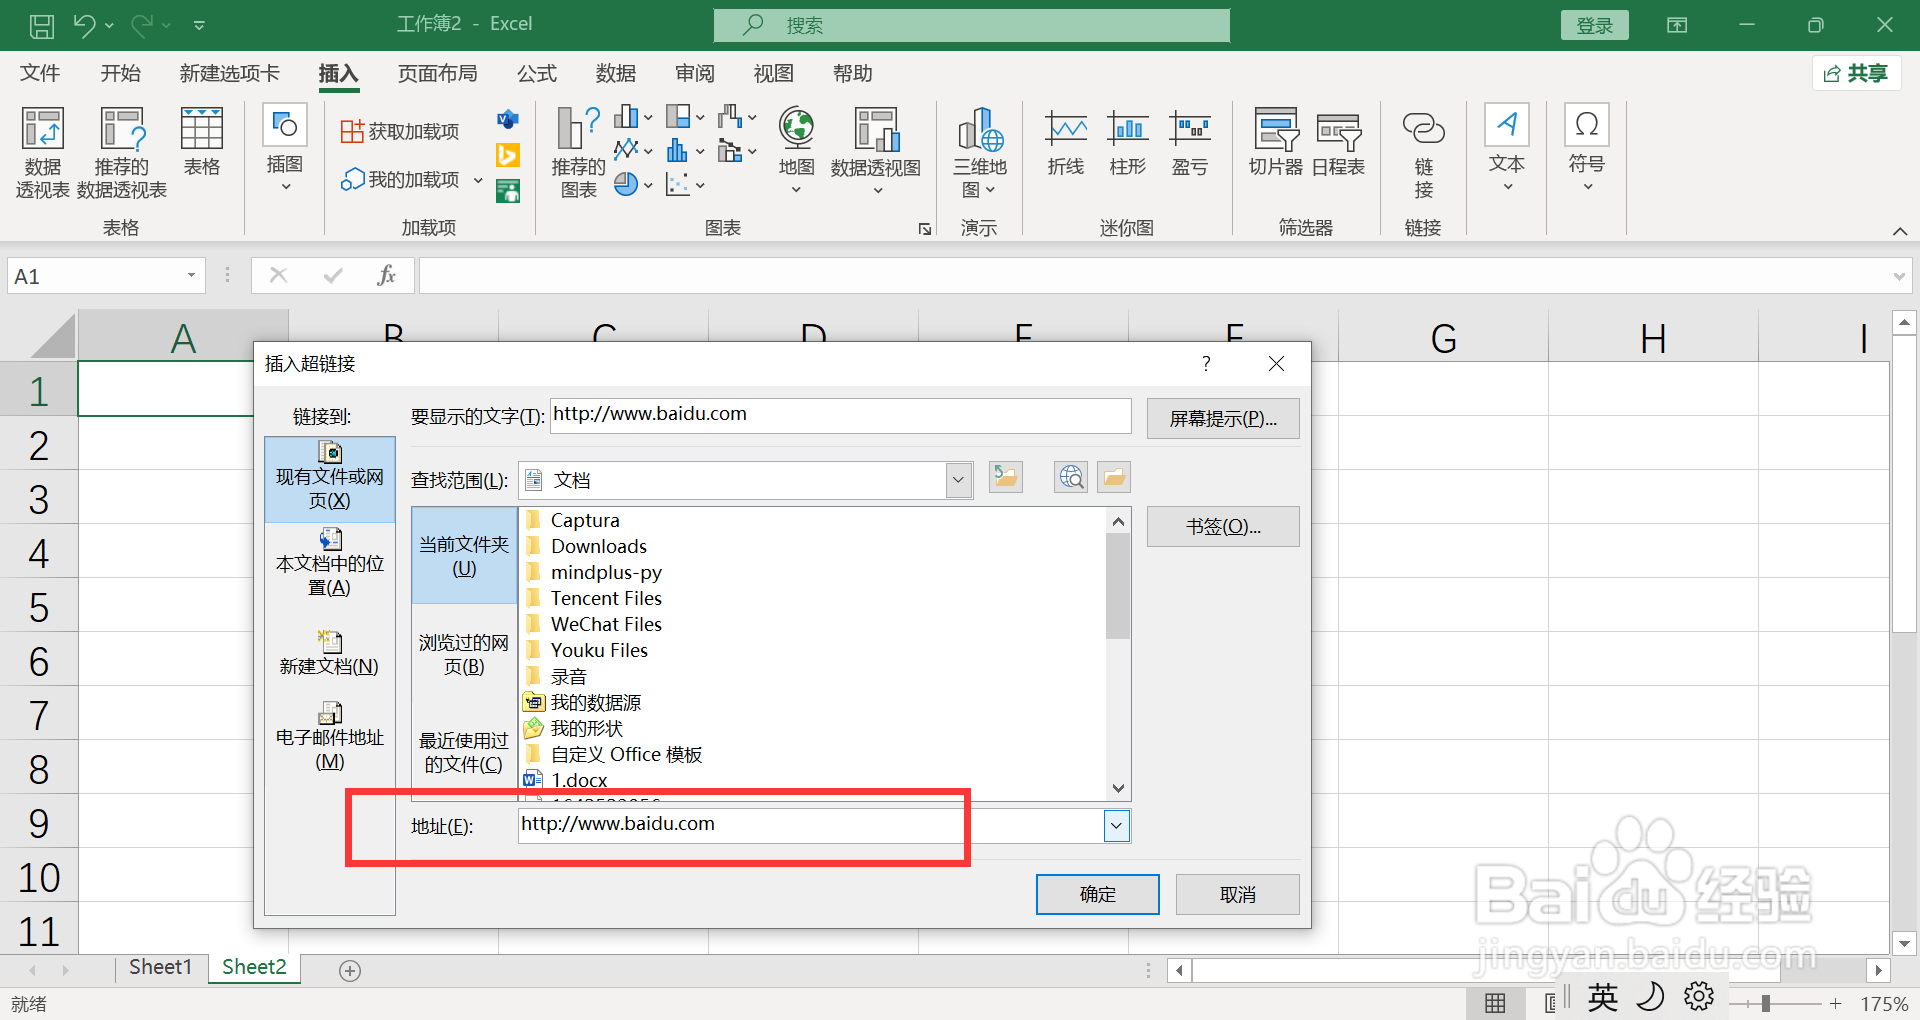Switch to the Formulas (公式) tab
Viewport: 1920px width, 1020px height.
[537, 73]
